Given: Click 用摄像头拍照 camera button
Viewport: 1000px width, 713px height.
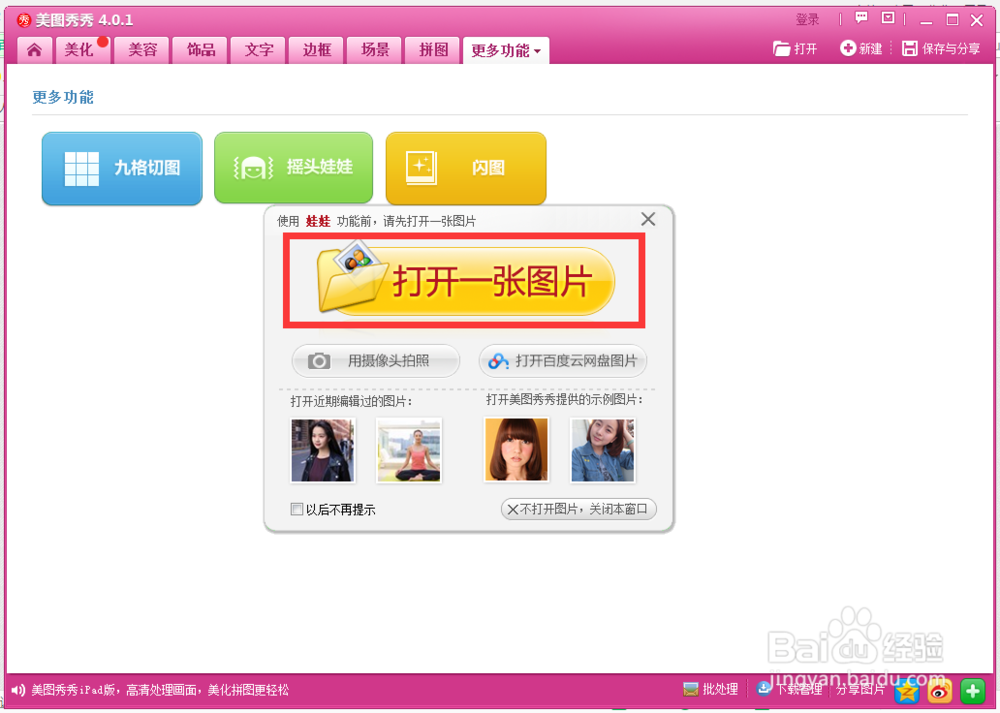Looking at the screenshot, I should (376, 361).
